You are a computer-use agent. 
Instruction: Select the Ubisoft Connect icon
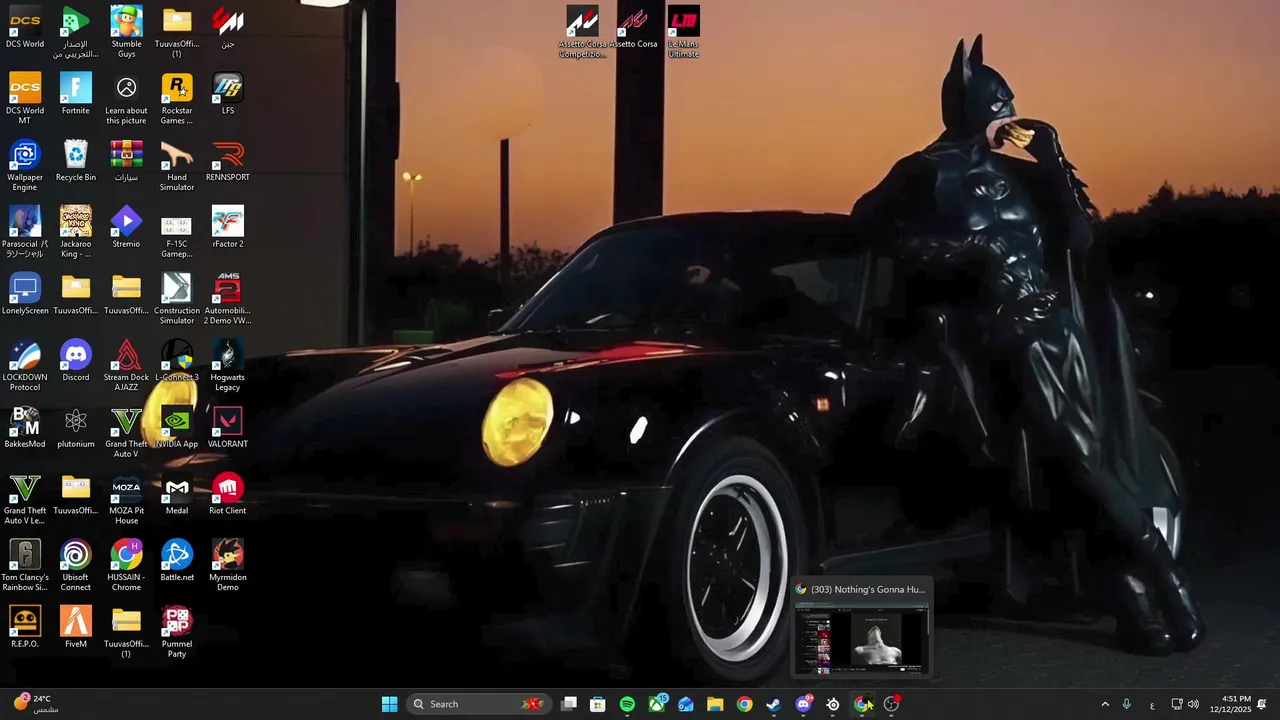[76, 565]
